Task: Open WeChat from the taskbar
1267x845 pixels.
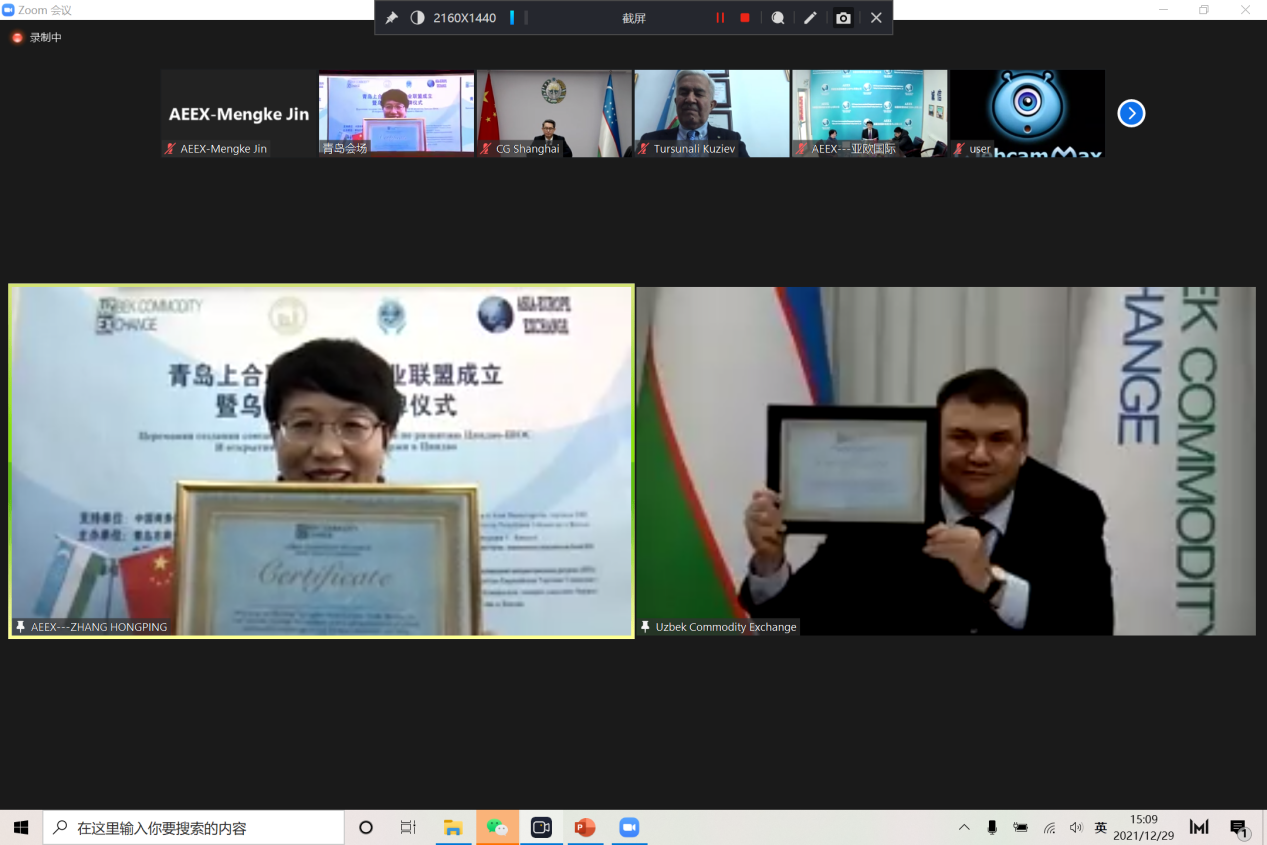Action: [x=497, y=827]
